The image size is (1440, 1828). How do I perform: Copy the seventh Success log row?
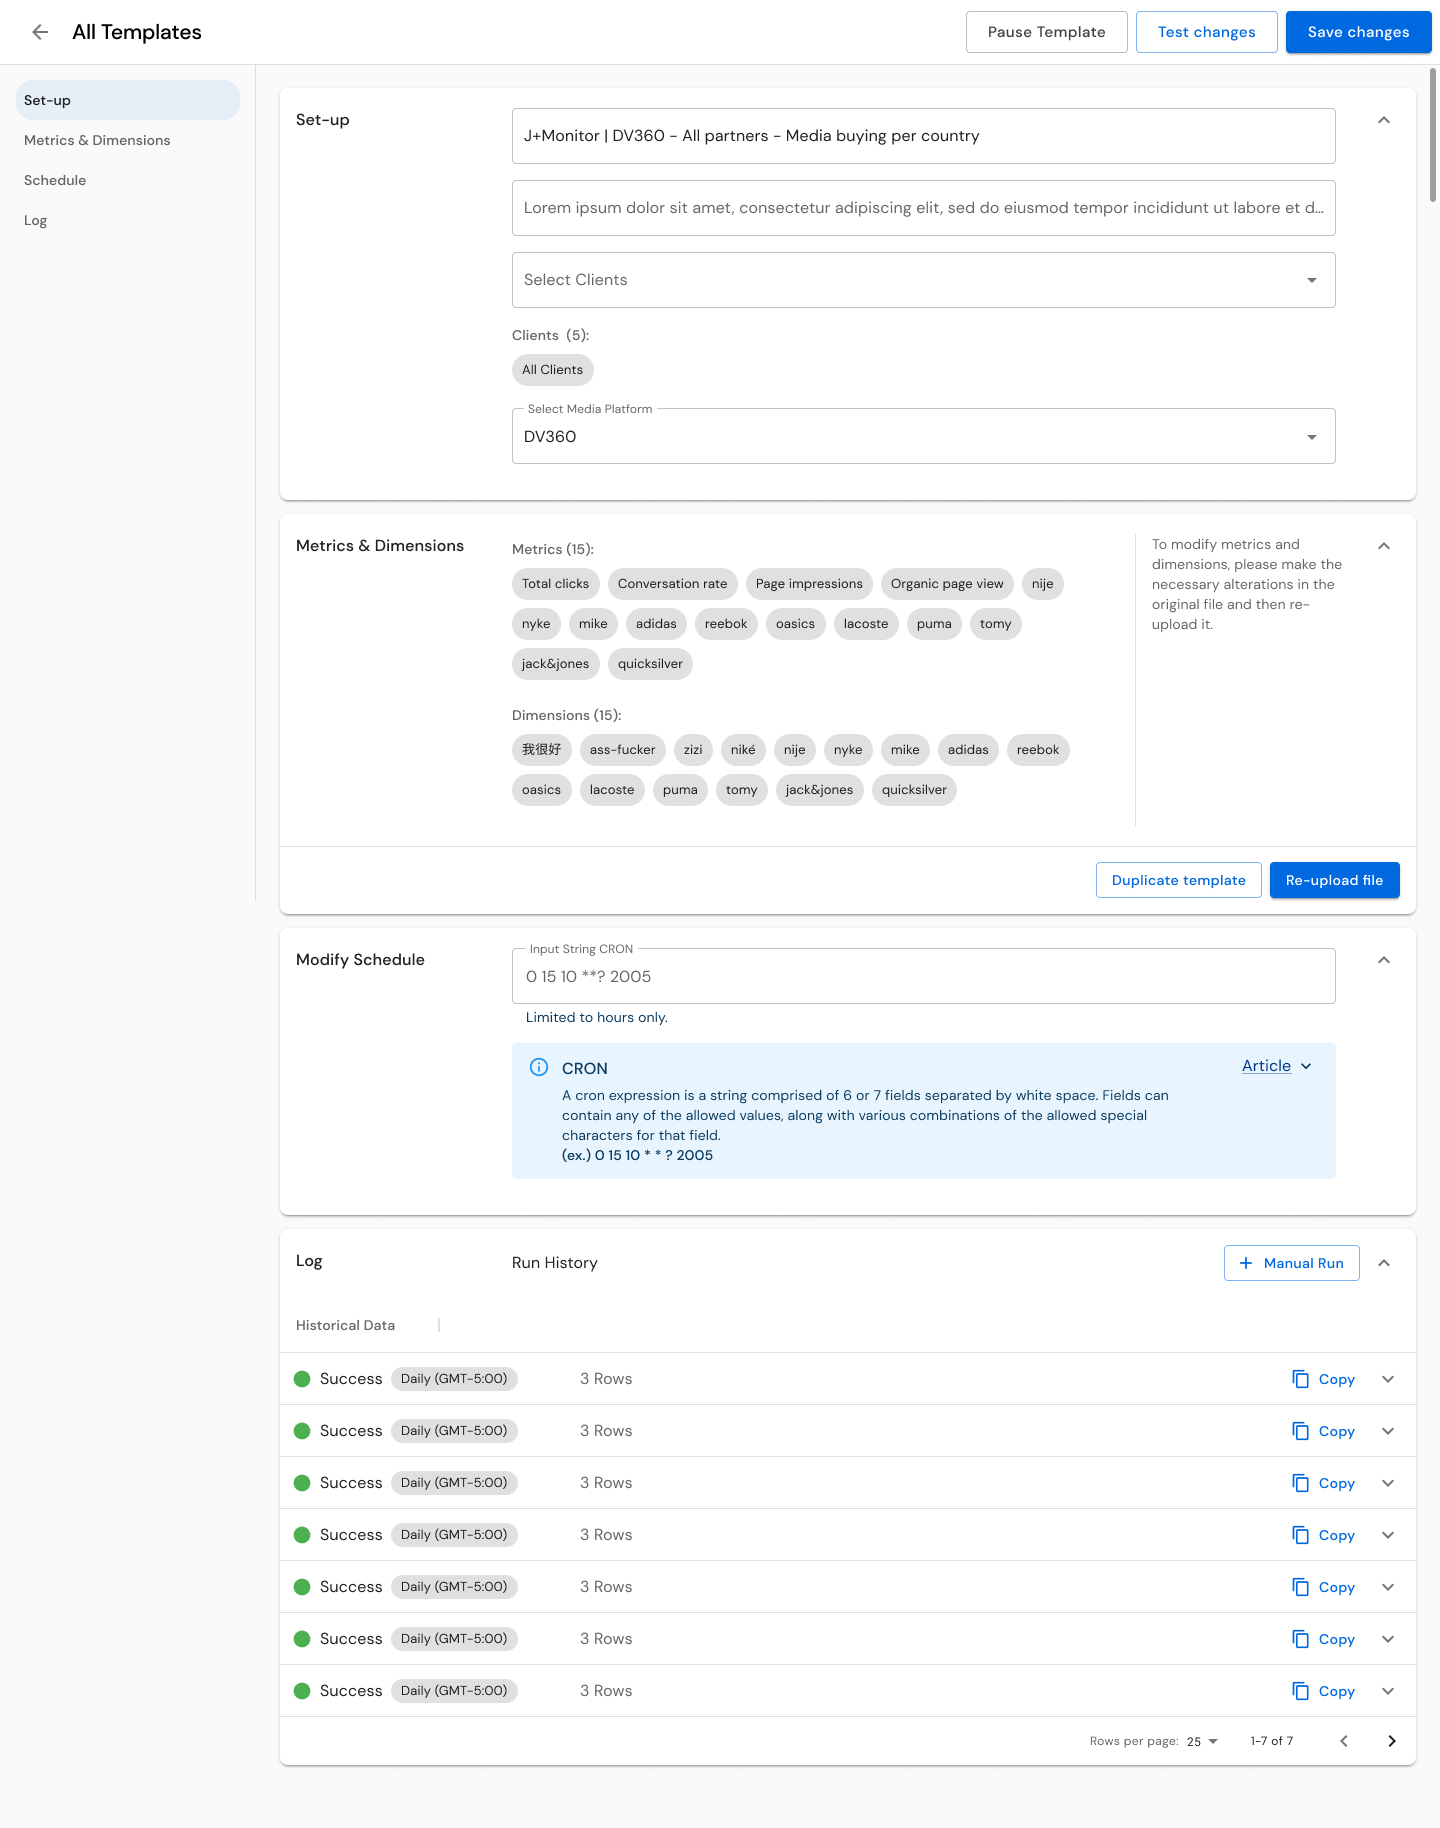tap(1323, 1691)
